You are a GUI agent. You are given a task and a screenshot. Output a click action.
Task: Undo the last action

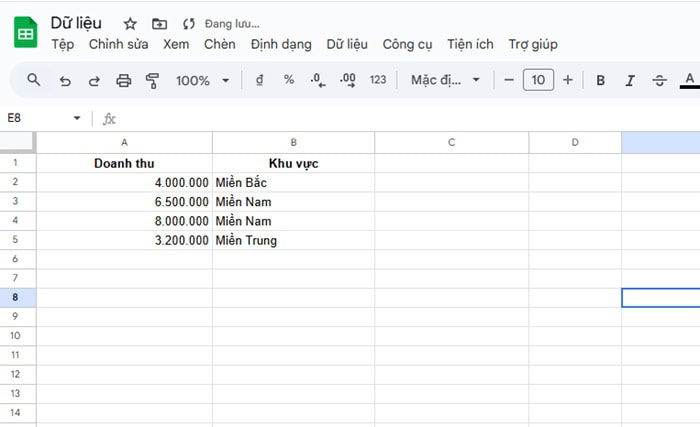tap(65, 80)
